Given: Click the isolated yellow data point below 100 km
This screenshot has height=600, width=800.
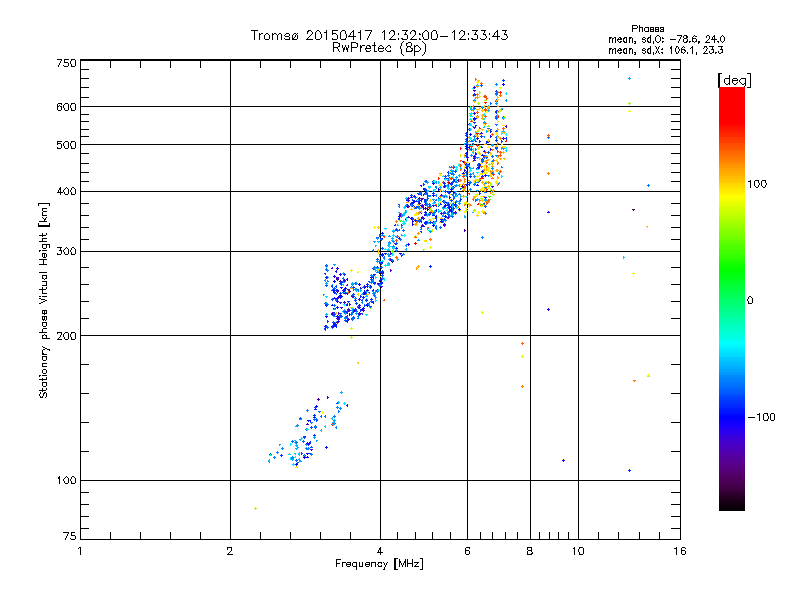Looking at the screenshot, I should 256,509.
